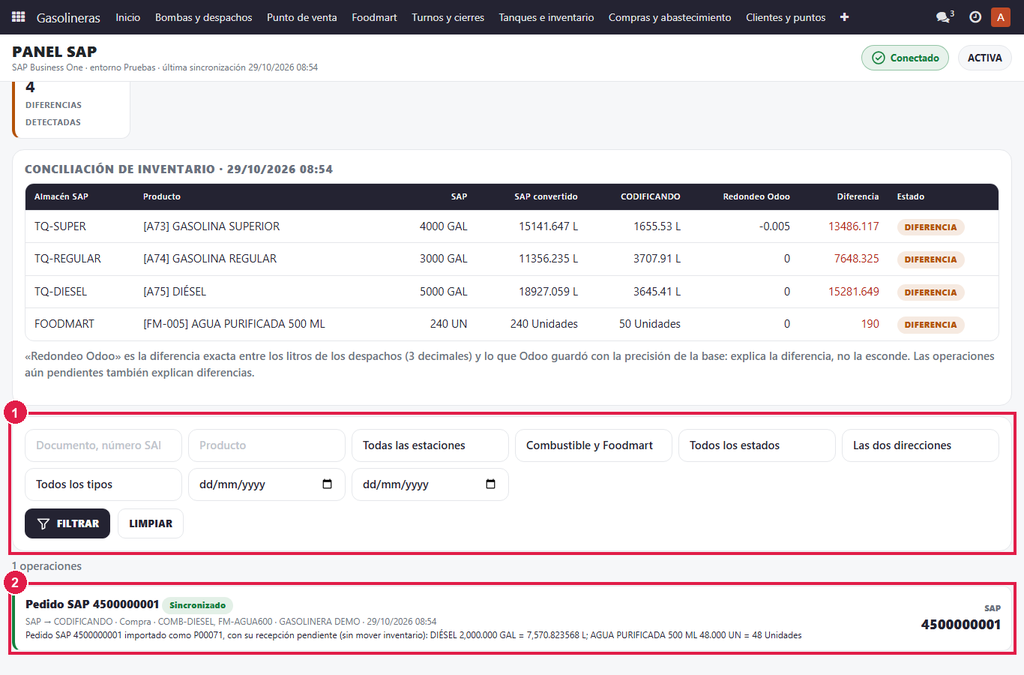Click the 4000 GAL SAP value
The image size is (1024, 675).
point(443,227)
